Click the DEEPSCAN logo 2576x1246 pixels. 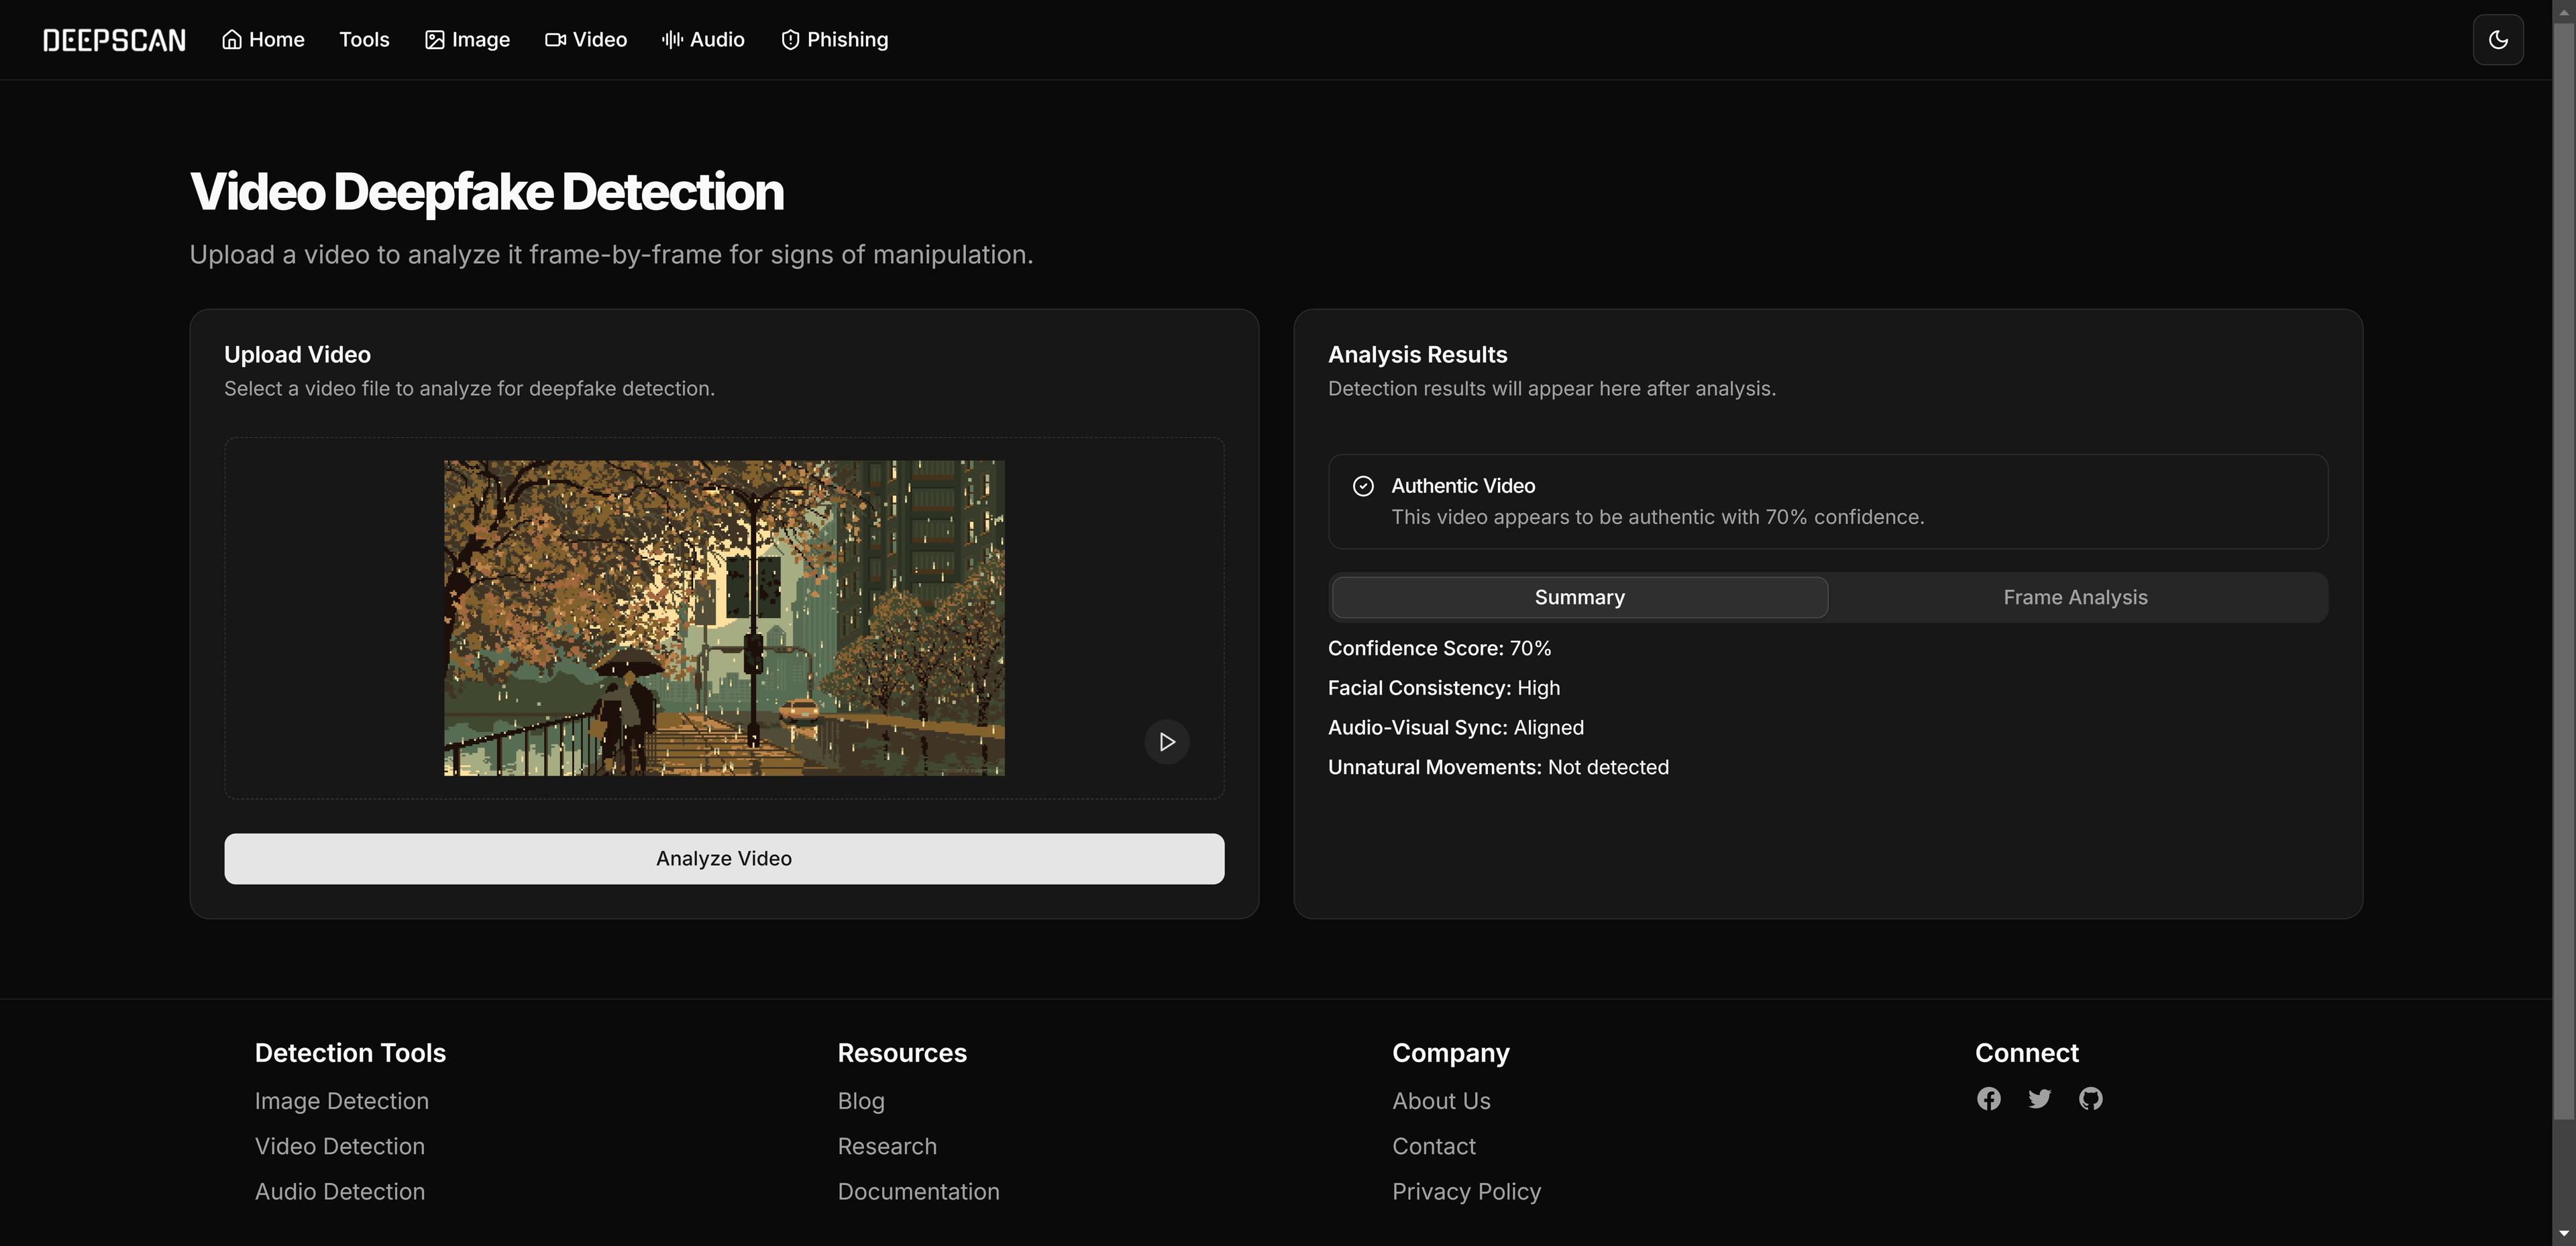pyautogui.click(x=114, y=39)
